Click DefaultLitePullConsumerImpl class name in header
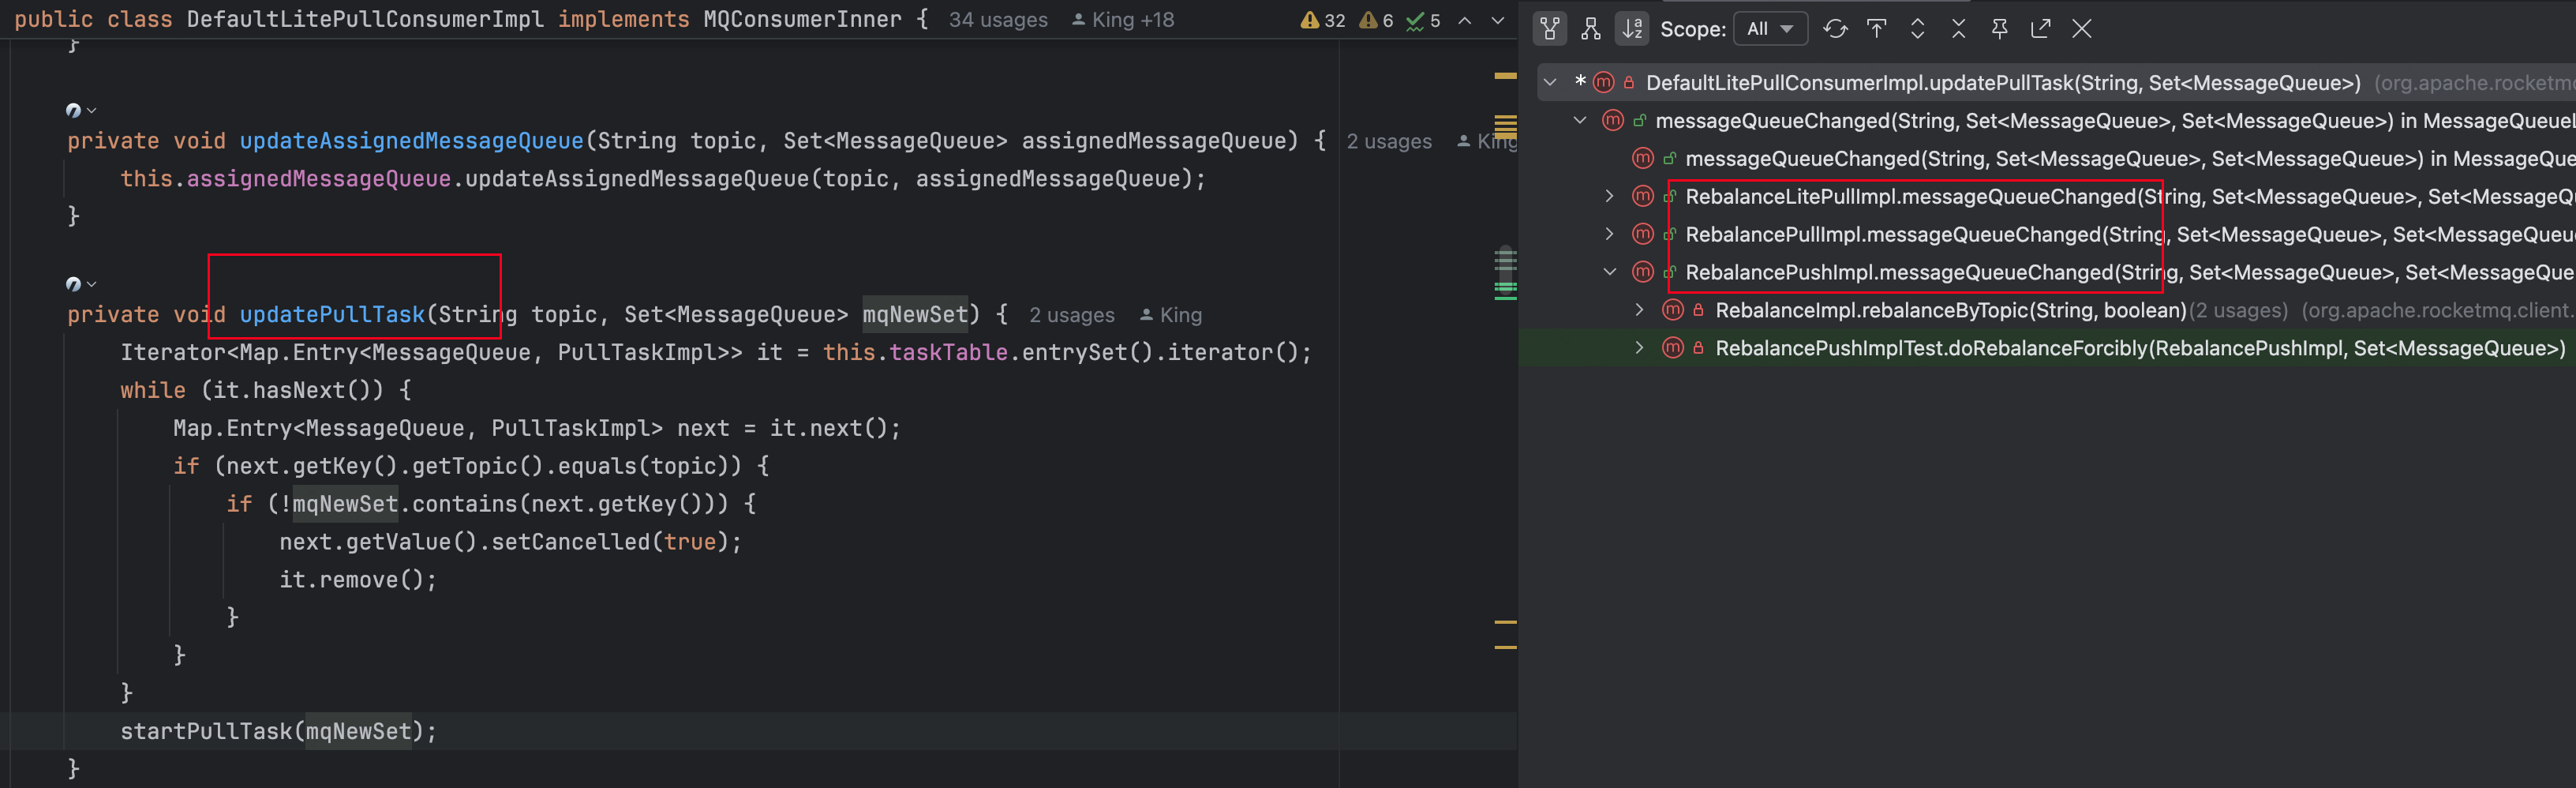The height and width of the screenshot is (788, 2576). pyautogui.click(x=365, y=19)
